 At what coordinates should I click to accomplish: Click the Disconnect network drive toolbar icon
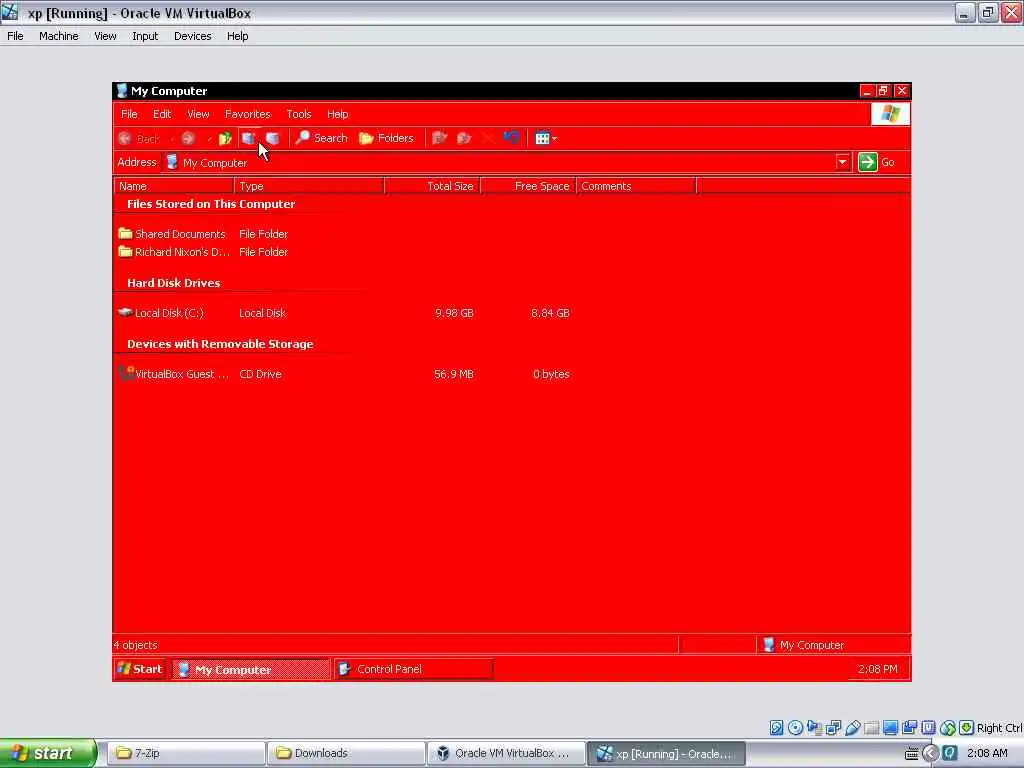(272, 138)
